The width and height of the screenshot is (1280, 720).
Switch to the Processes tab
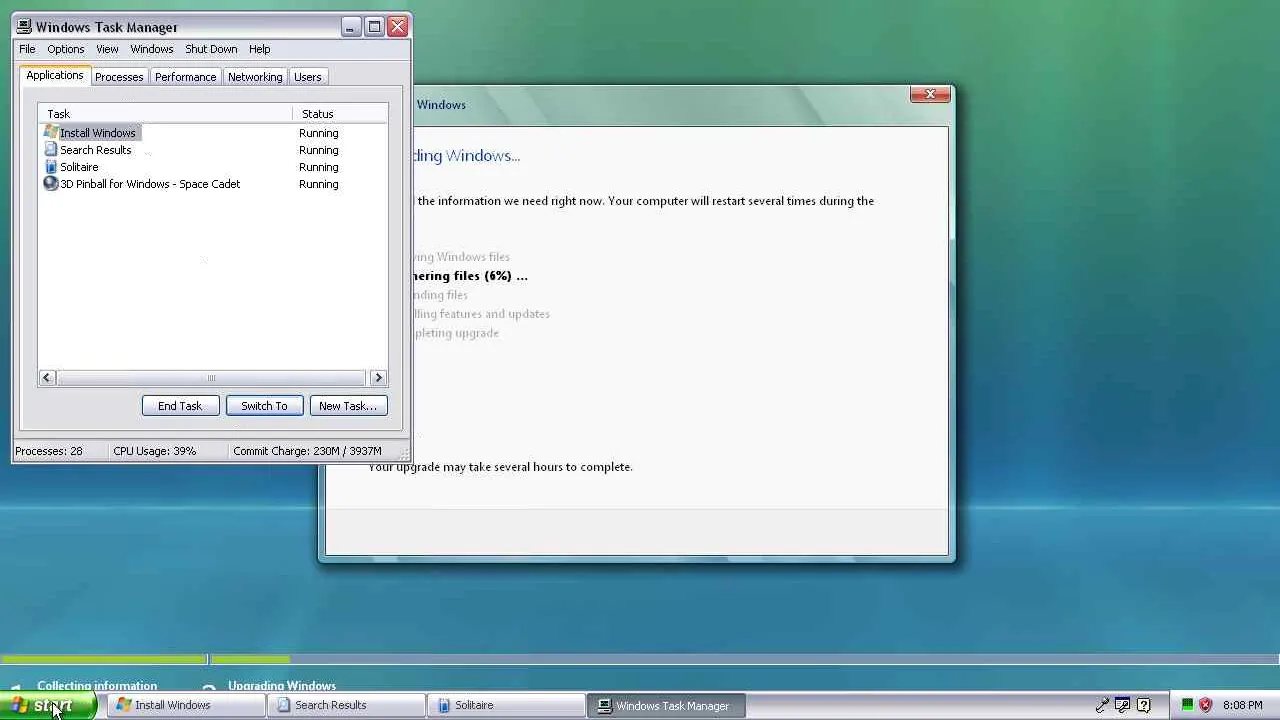[119, 77]
